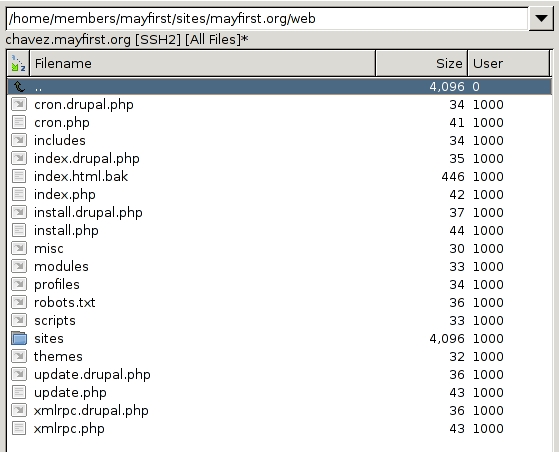Image resolution: width=559 pixels, height=452 pixels.
Task: Sort the listing by the Filename column
Action: [202, 63]
